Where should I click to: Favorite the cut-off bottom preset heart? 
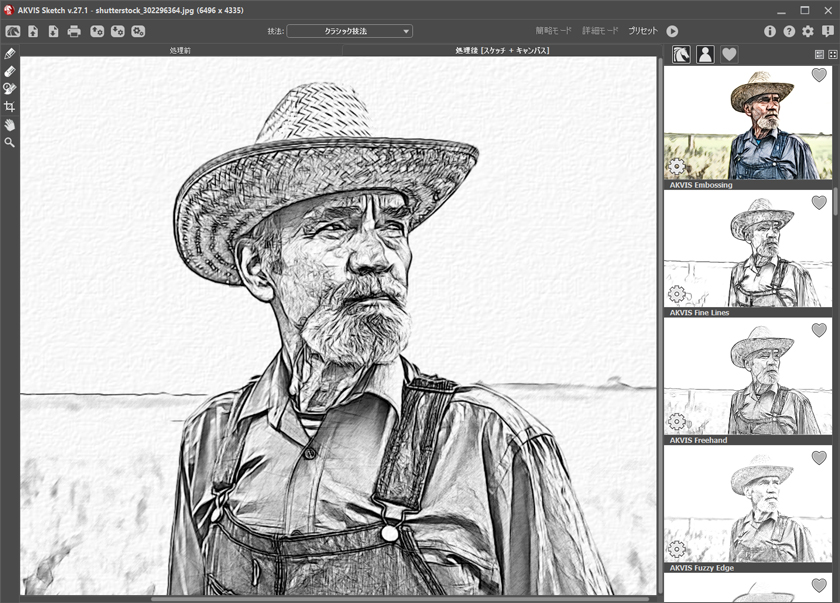[819, 585]
